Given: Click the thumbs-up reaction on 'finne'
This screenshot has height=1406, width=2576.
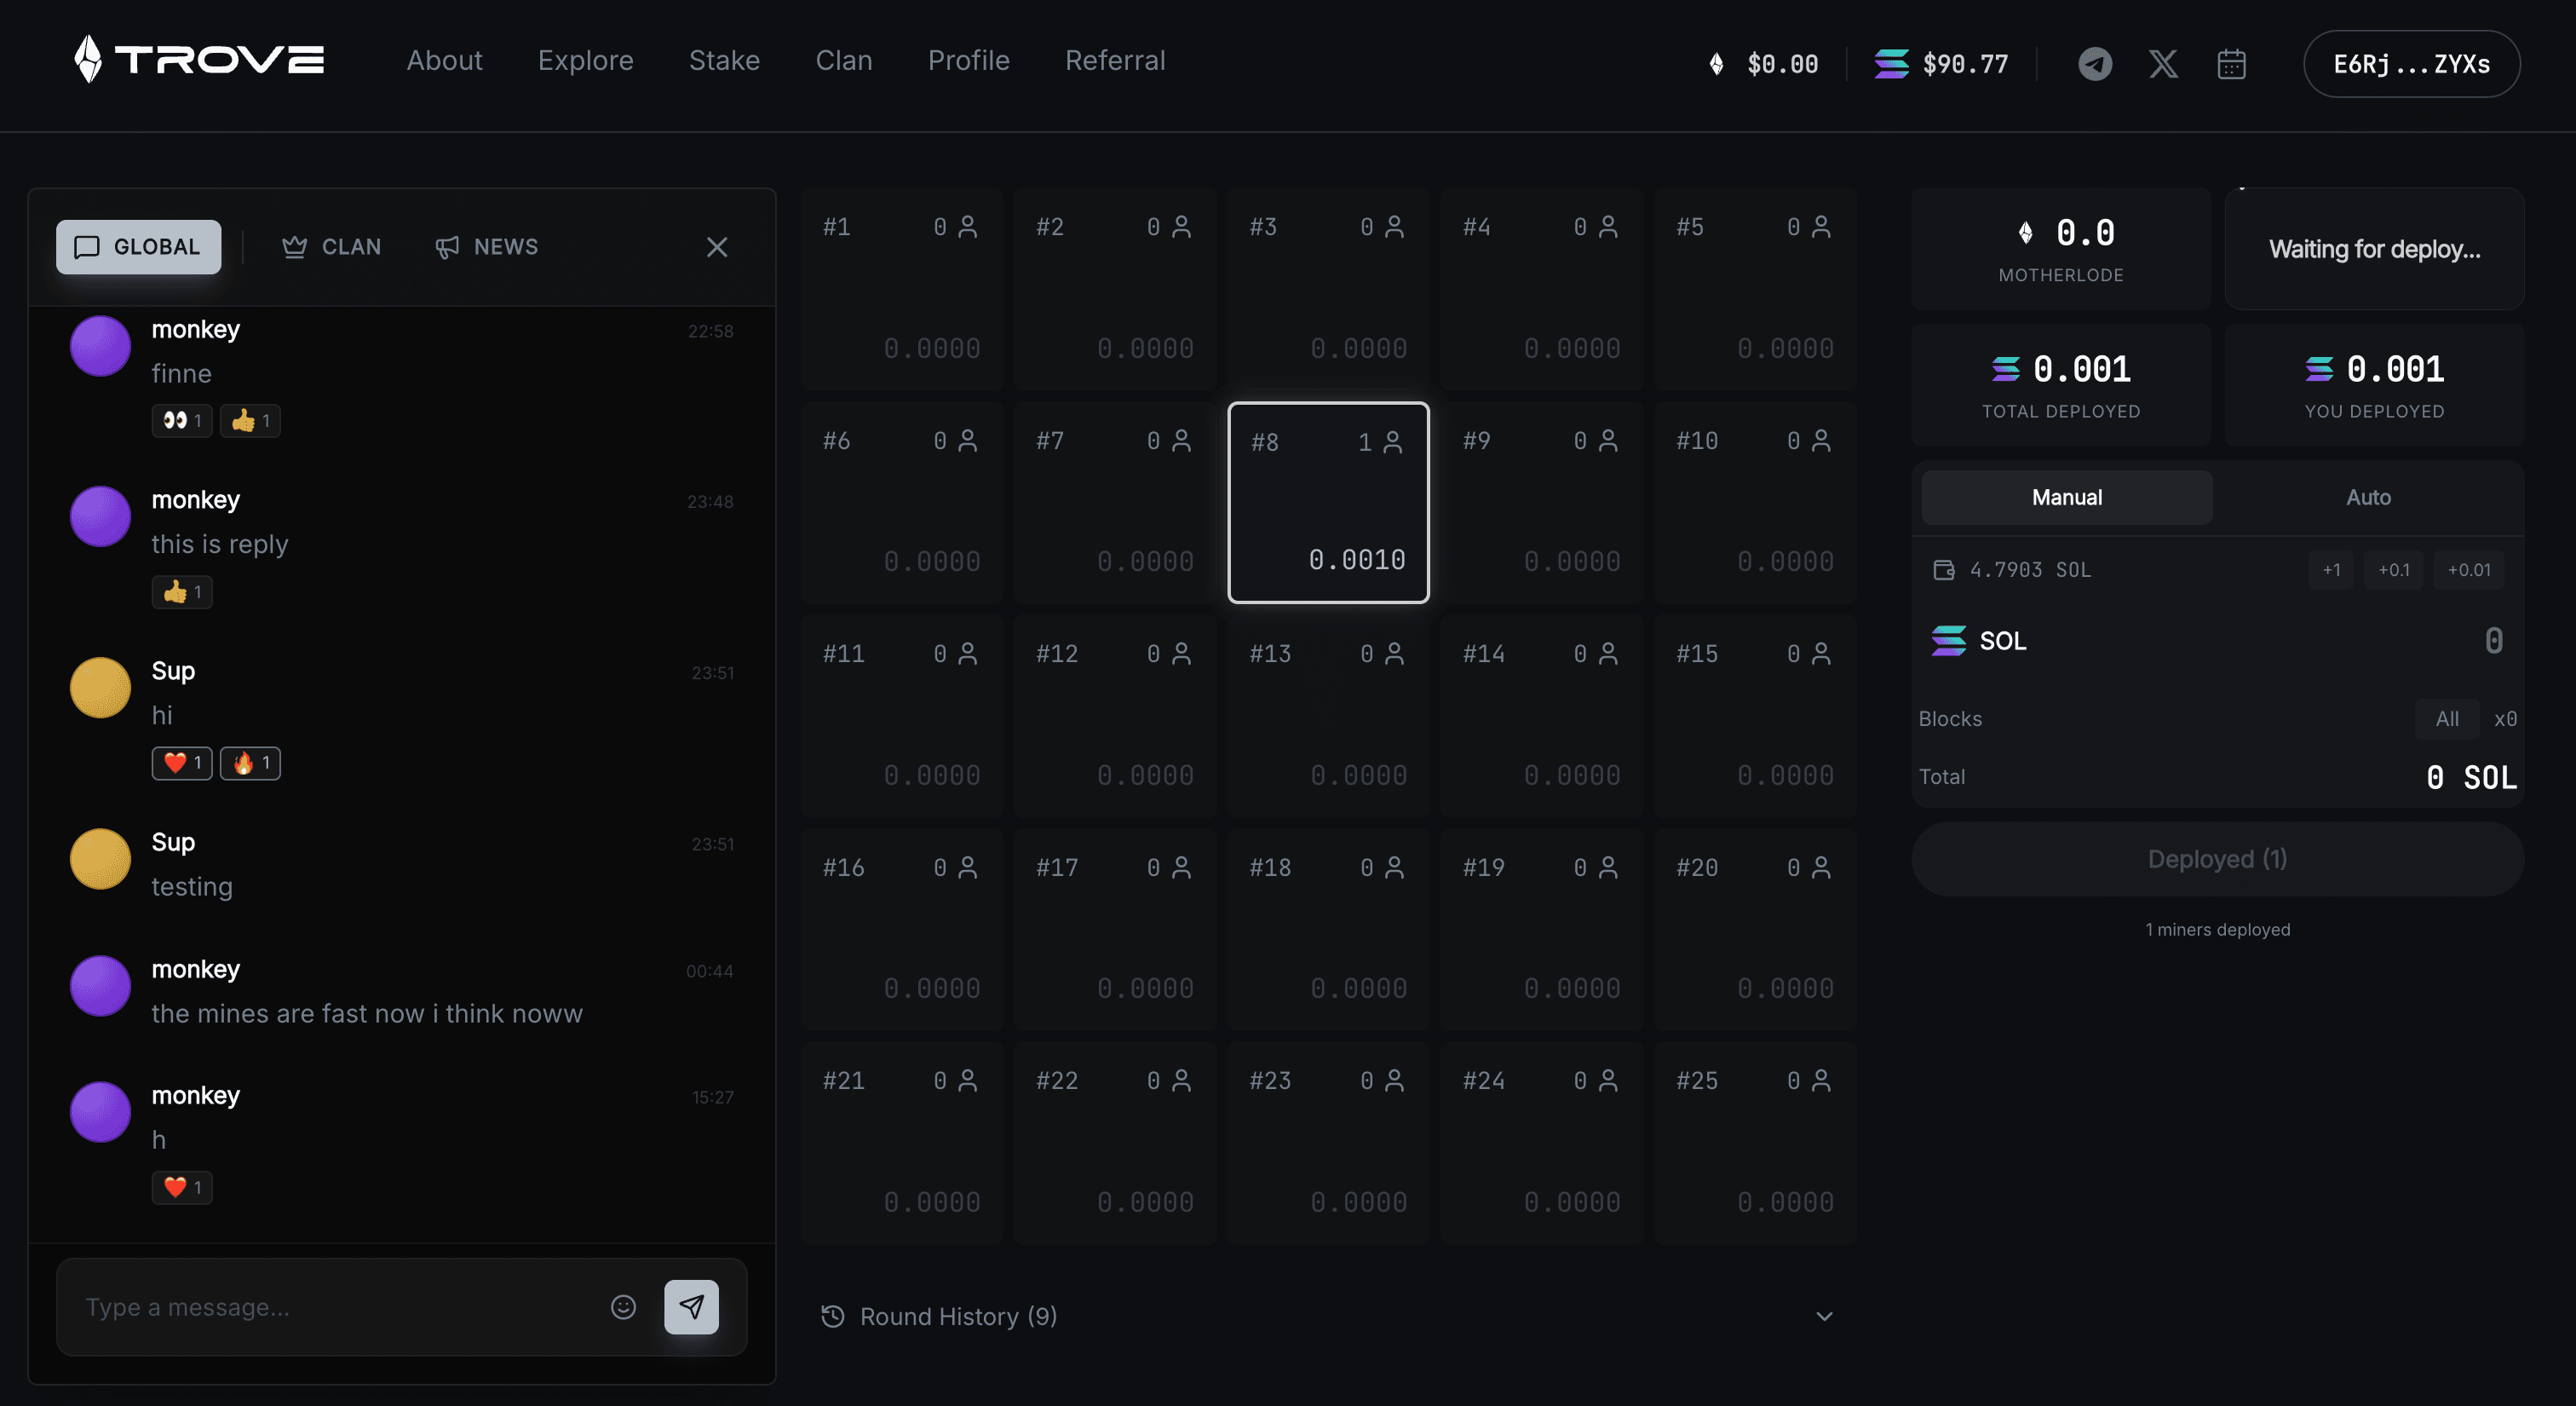Looking at the screenshot, I should click(x=250, y=421).
